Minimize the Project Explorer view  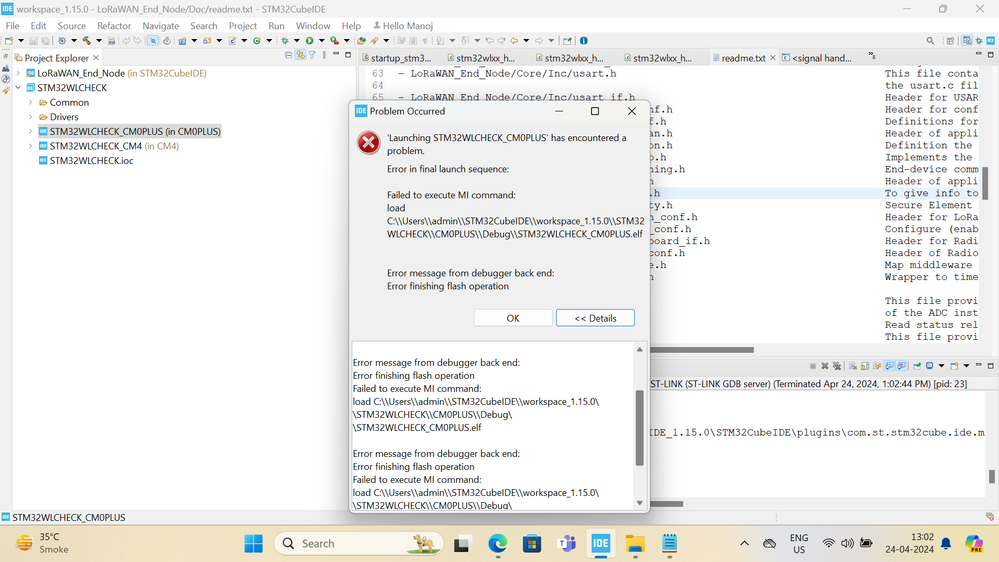pyautogui.click(x=336, y=55)
